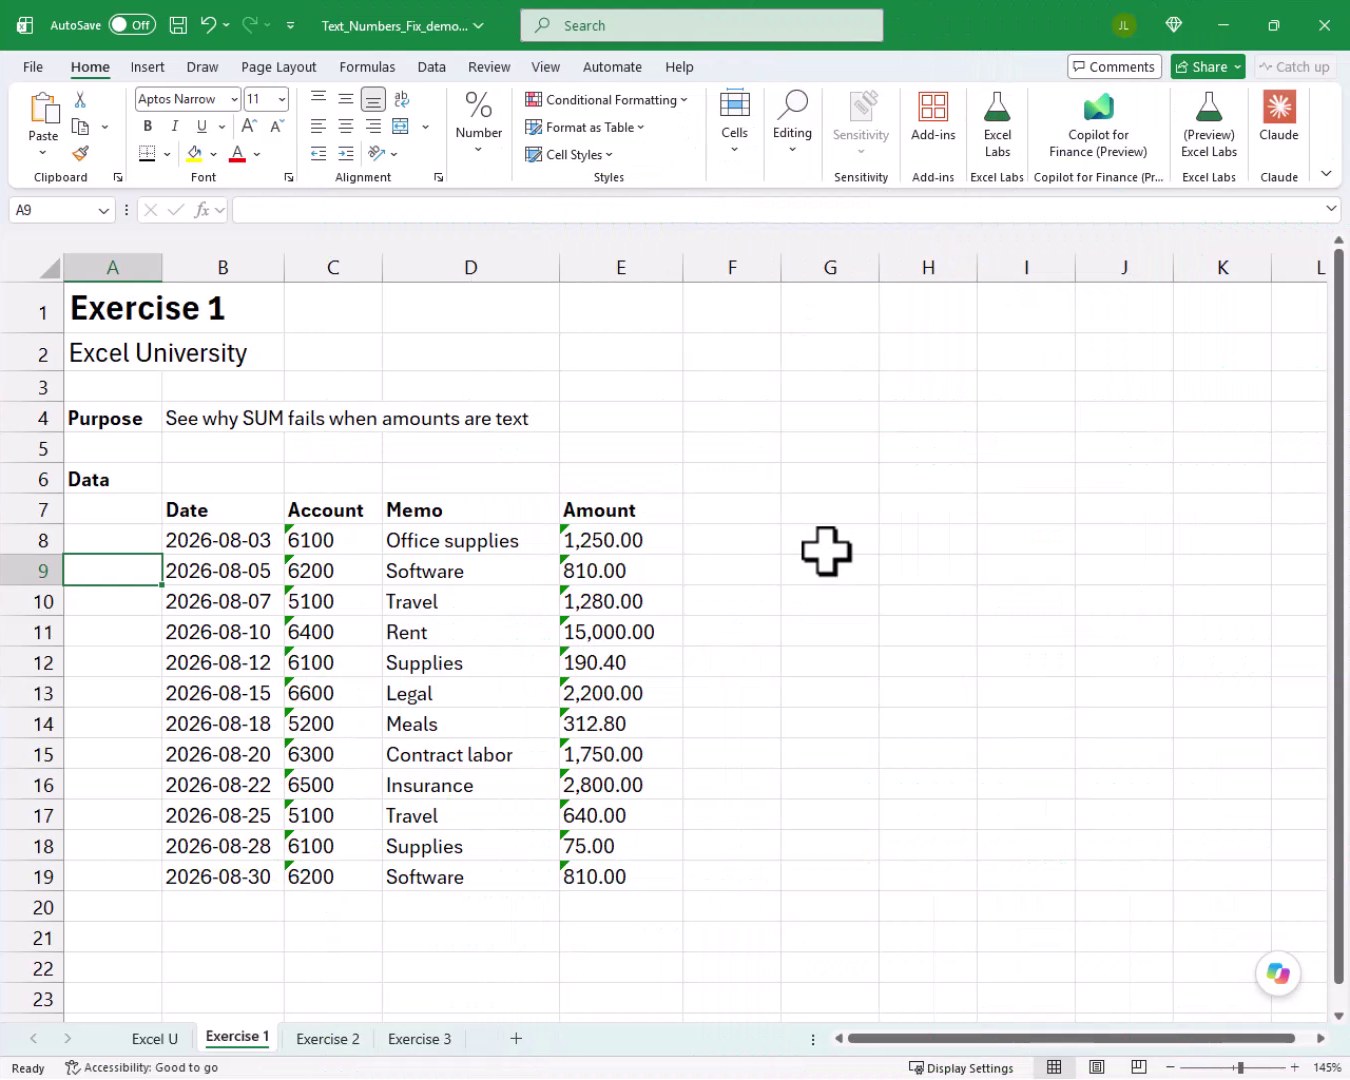
Task: Toggle center horizontal alignment
Action: pyautogui.click(x=346, y=126)
